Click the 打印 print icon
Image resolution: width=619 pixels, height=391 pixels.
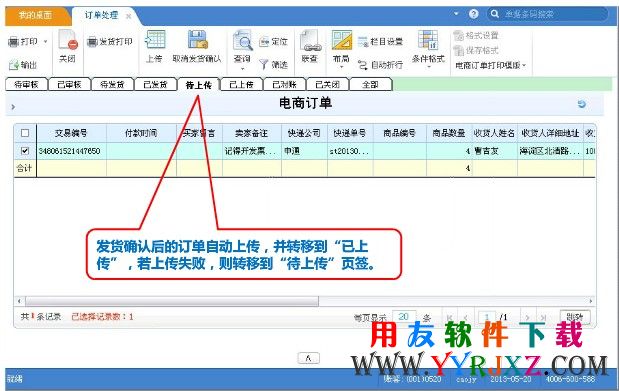tap(14, 41)
